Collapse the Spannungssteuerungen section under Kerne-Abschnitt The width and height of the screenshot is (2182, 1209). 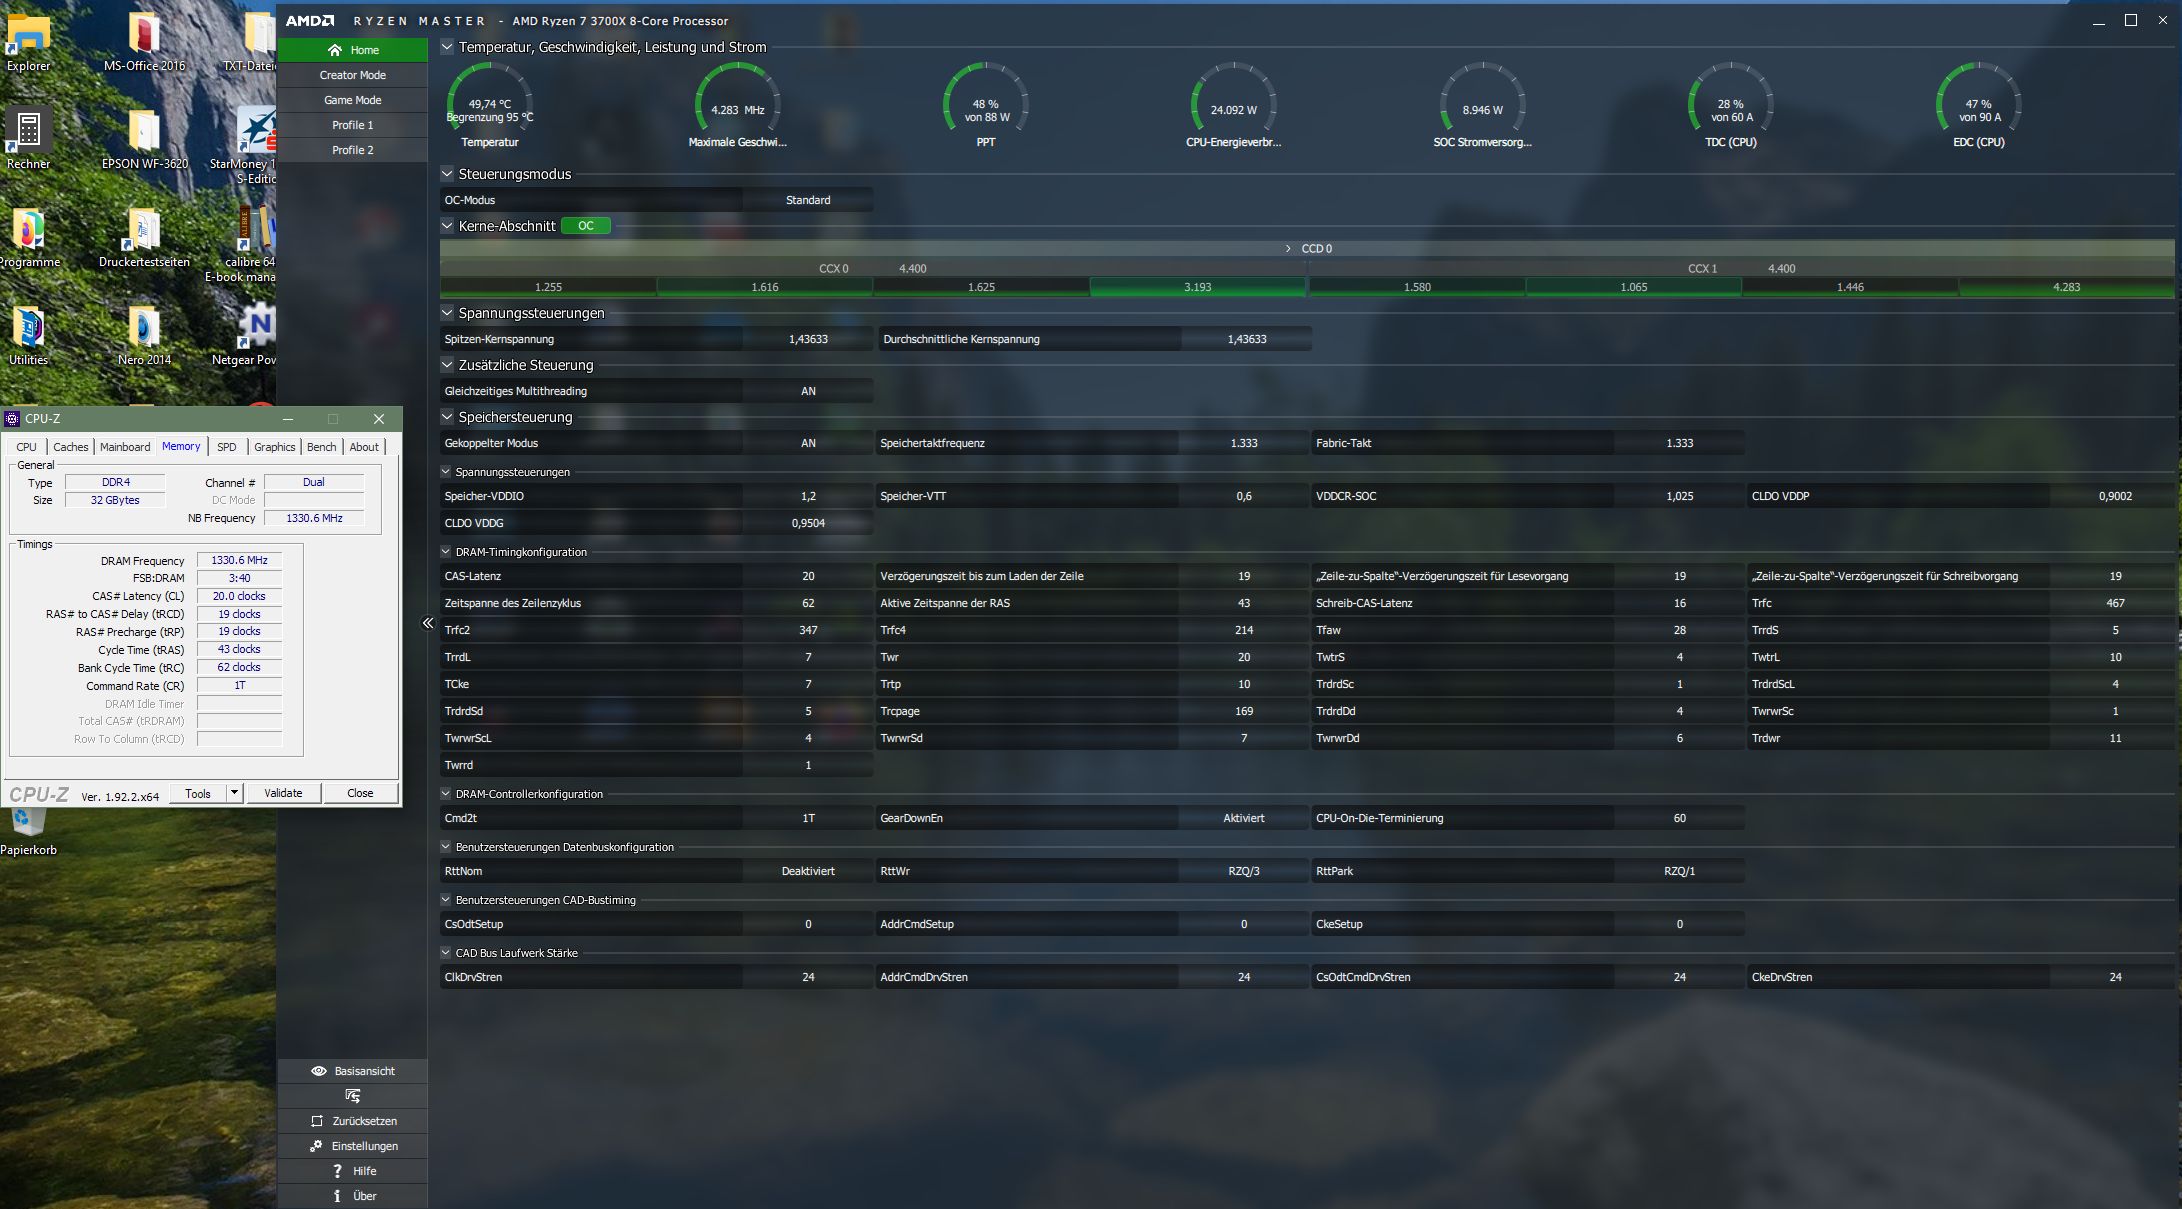(447, 313)
